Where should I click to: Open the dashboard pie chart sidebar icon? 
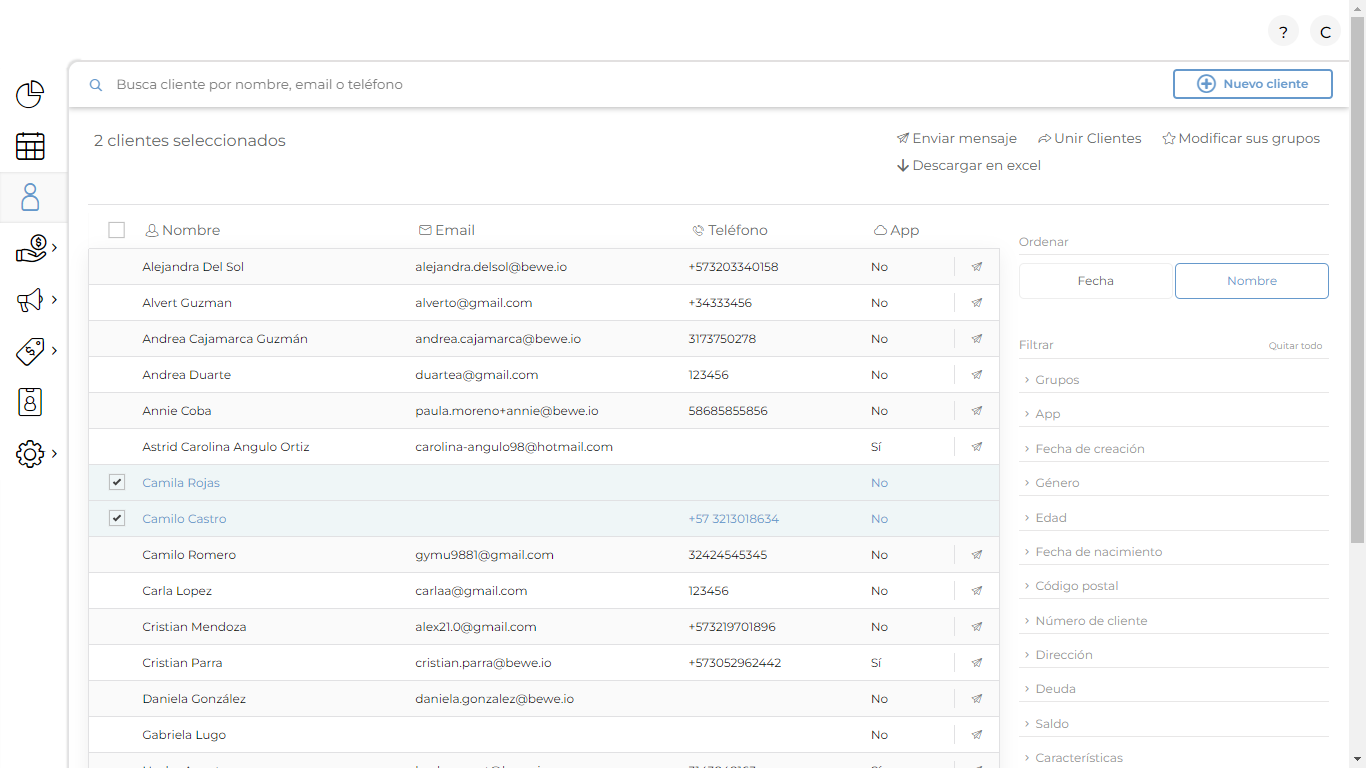30,95
